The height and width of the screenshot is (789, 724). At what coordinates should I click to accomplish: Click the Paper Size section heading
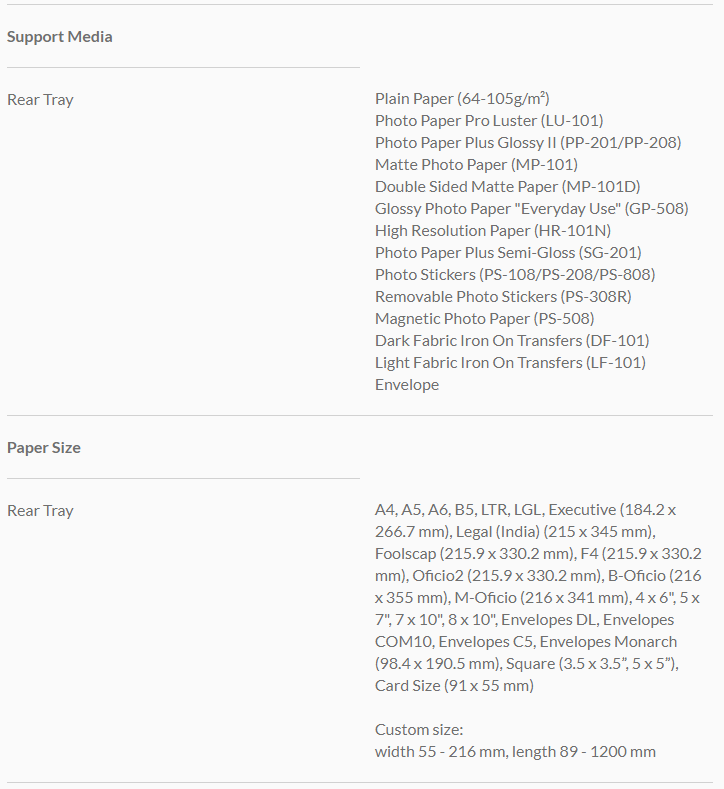[43, 448]
